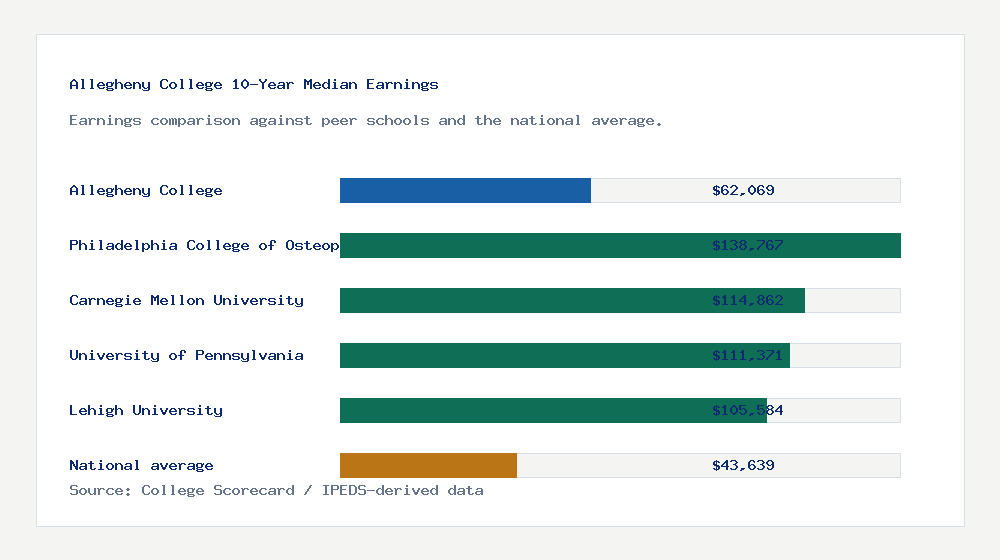Select the Carnegie Mellon University label
This screenshot has width=1000, height=560.
186,300
